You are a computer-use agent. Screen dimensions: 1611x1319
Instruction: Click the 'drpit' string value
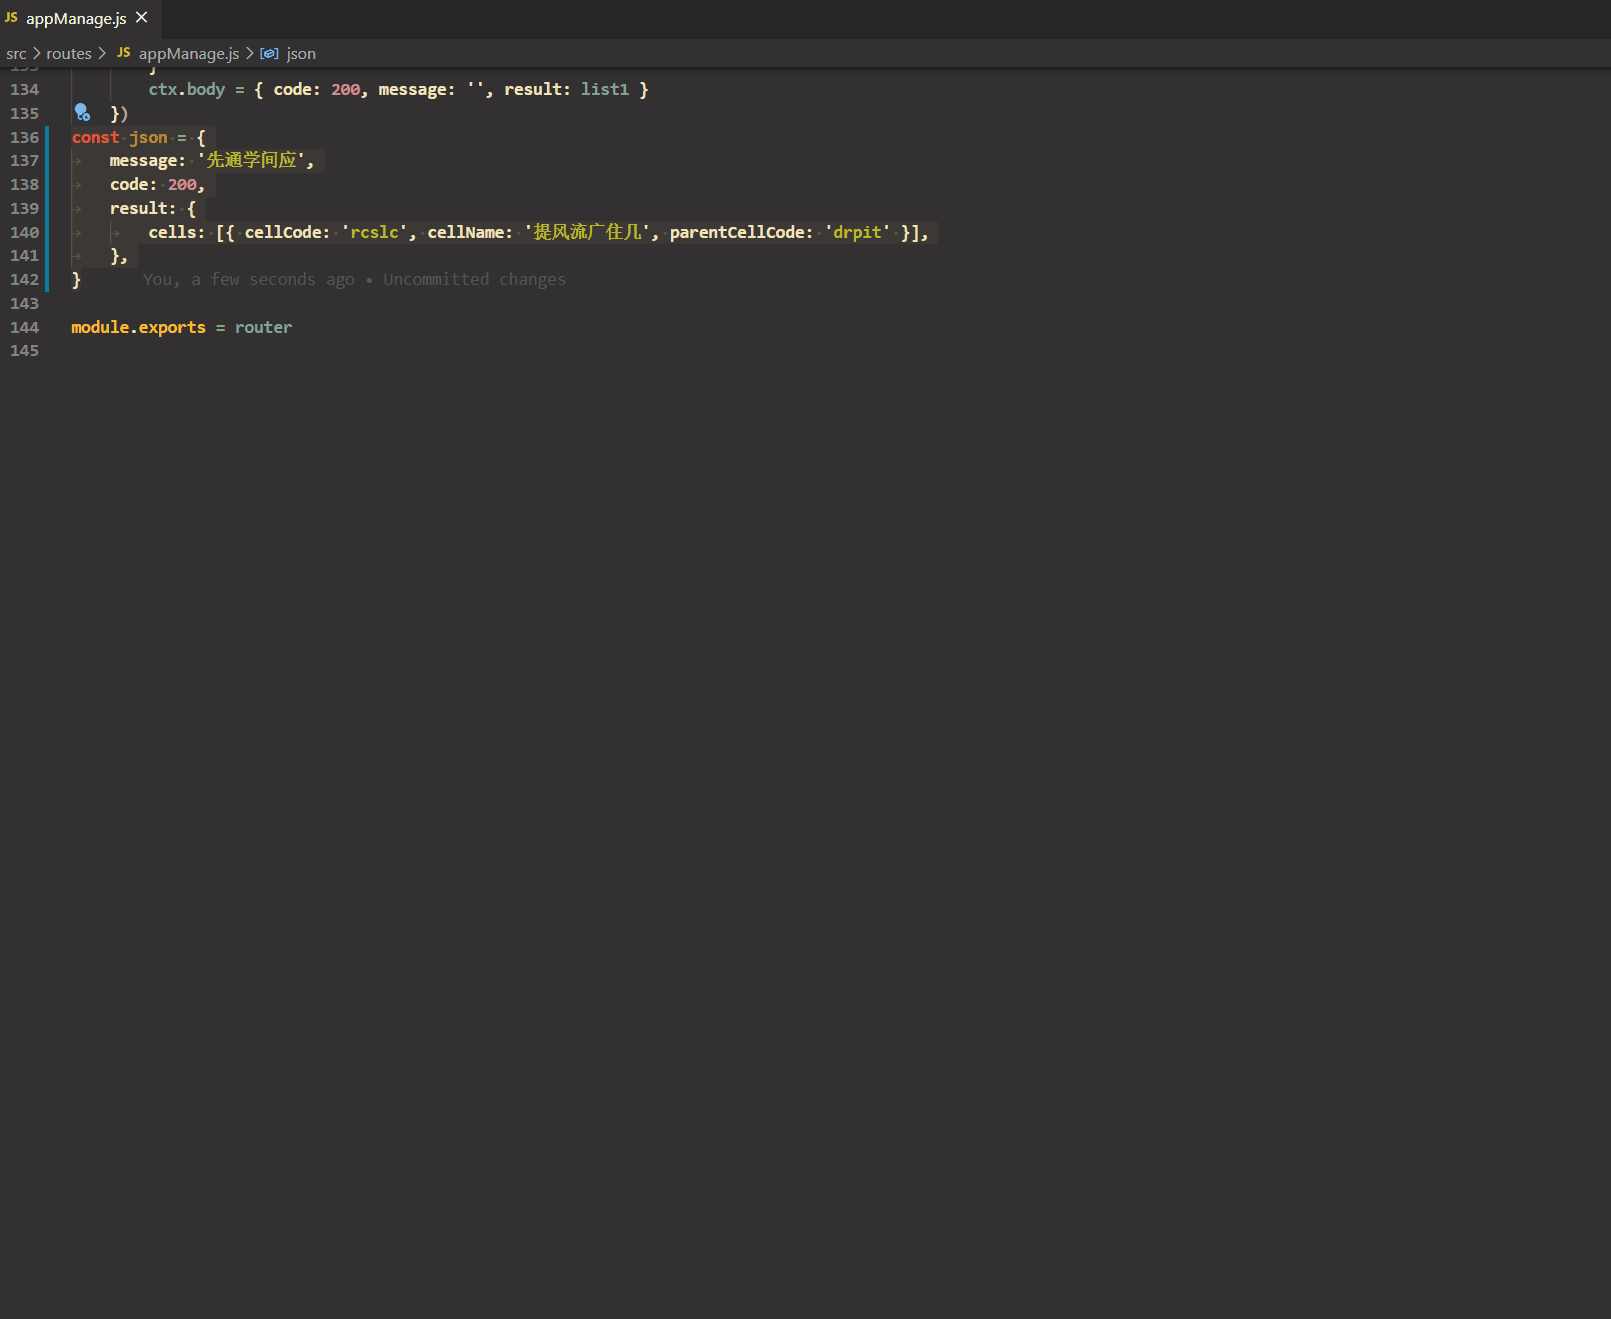tap(858, 232)
